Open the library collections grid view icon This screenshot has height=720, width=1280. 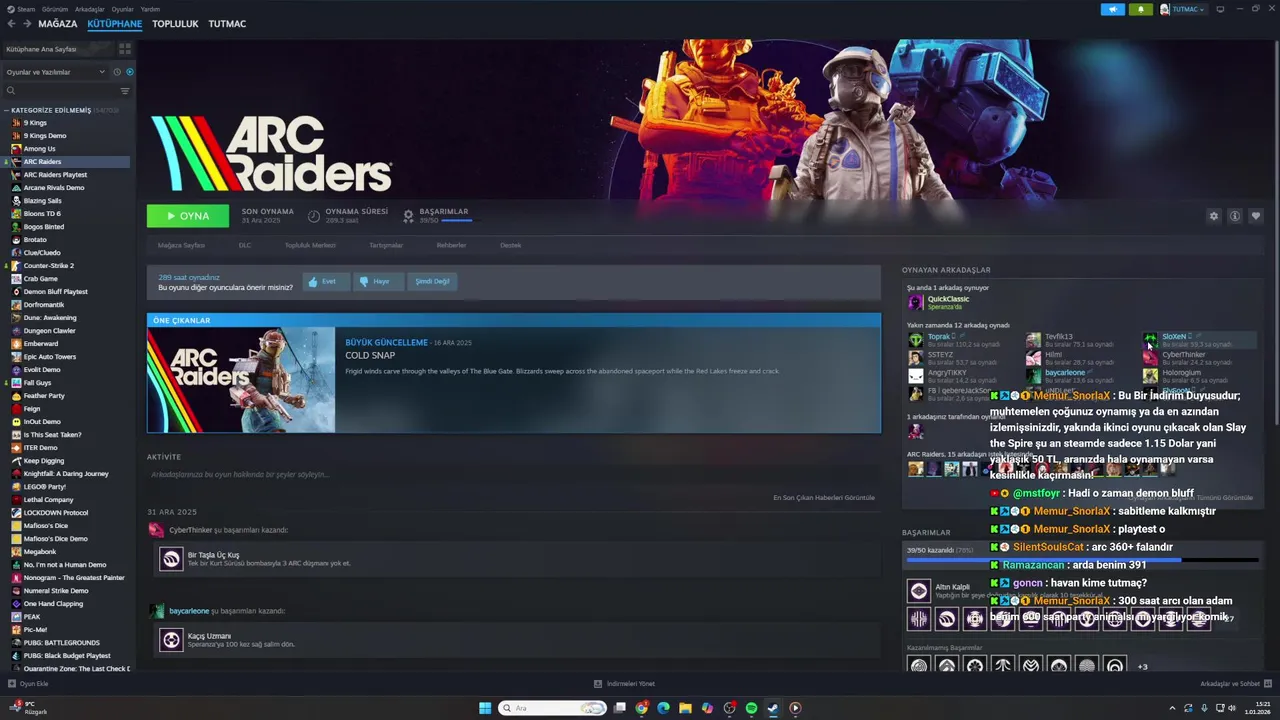point(125,48)
